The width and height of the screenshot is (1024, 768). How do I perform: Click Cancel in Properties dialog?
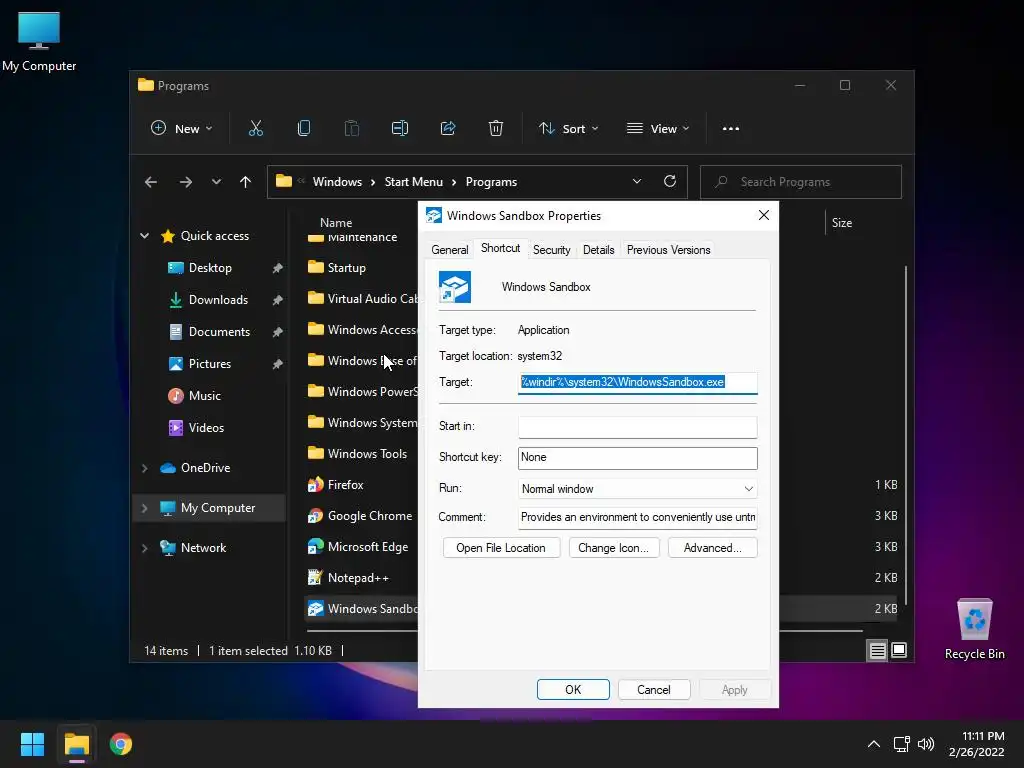coord(654,690)
